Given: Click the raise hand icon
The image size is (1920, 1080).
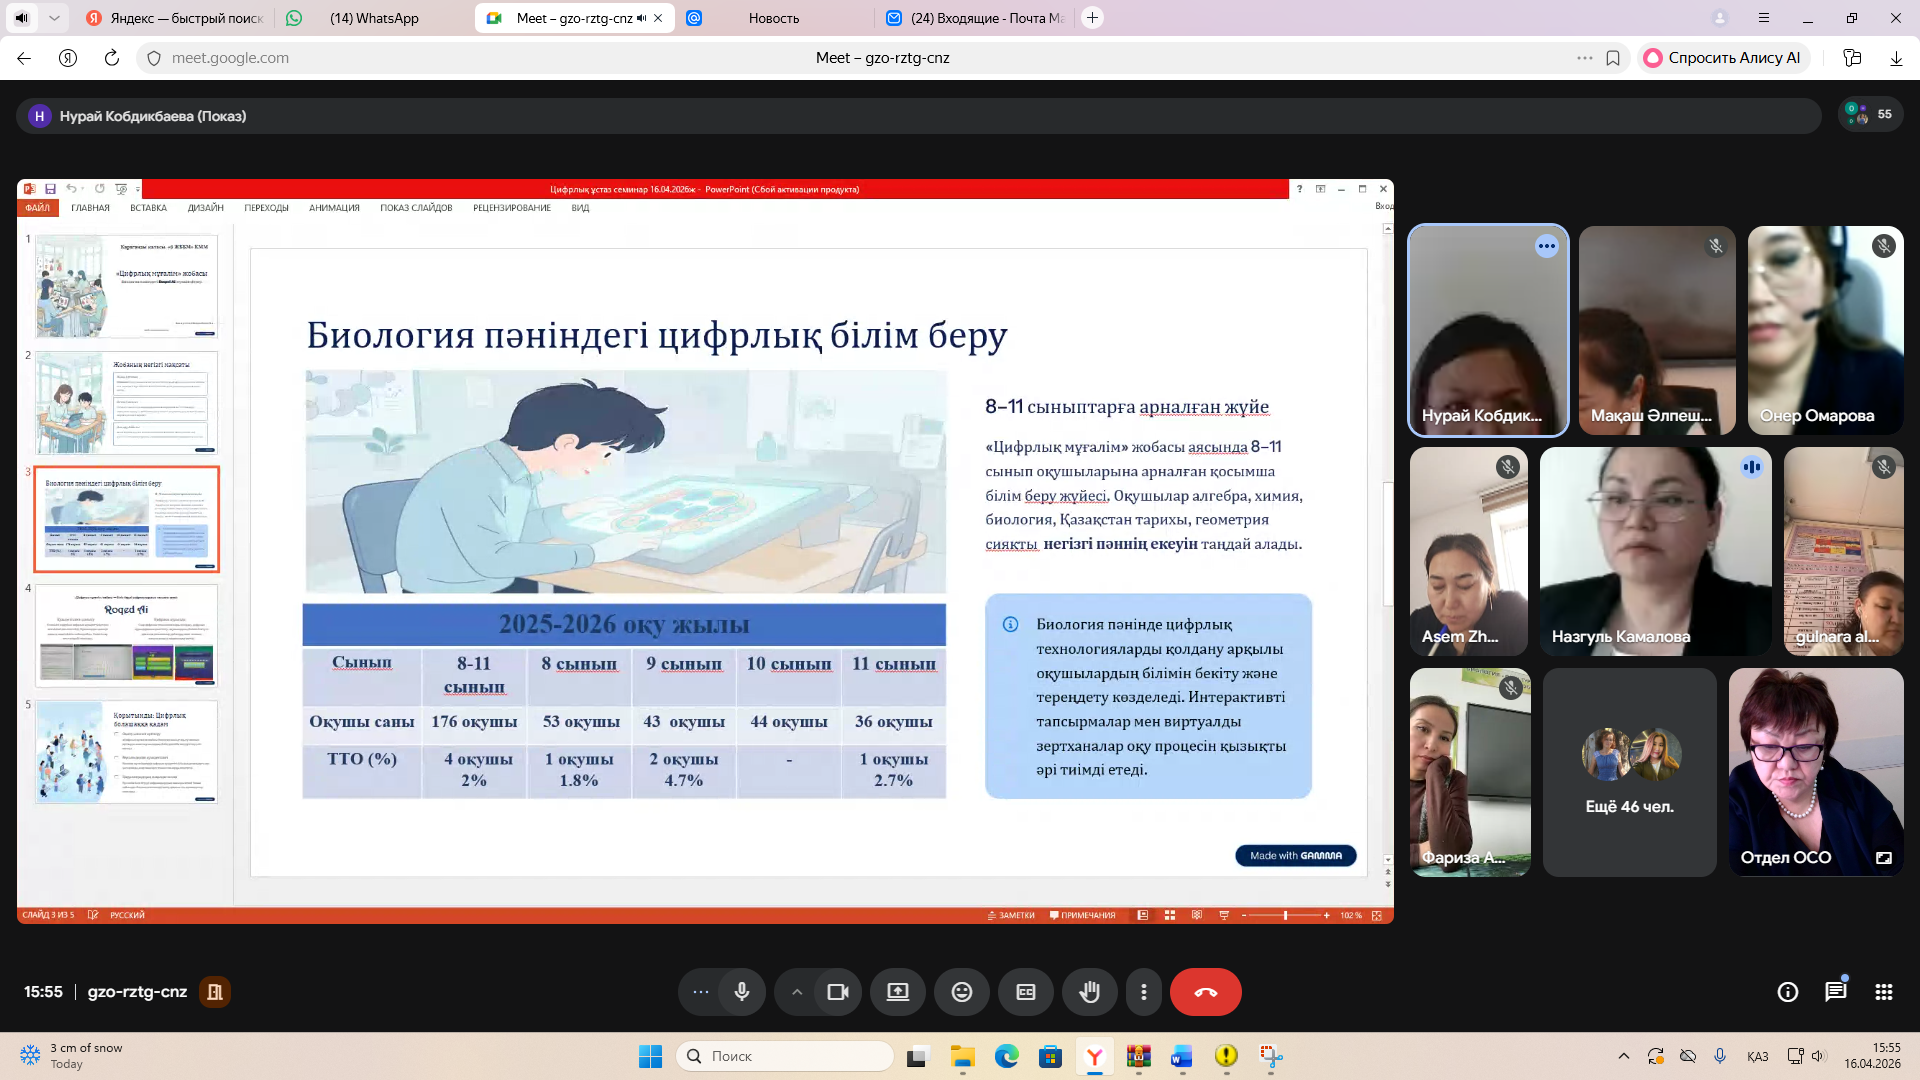Looking at the screenshot, I should [x=1089, y=992].
